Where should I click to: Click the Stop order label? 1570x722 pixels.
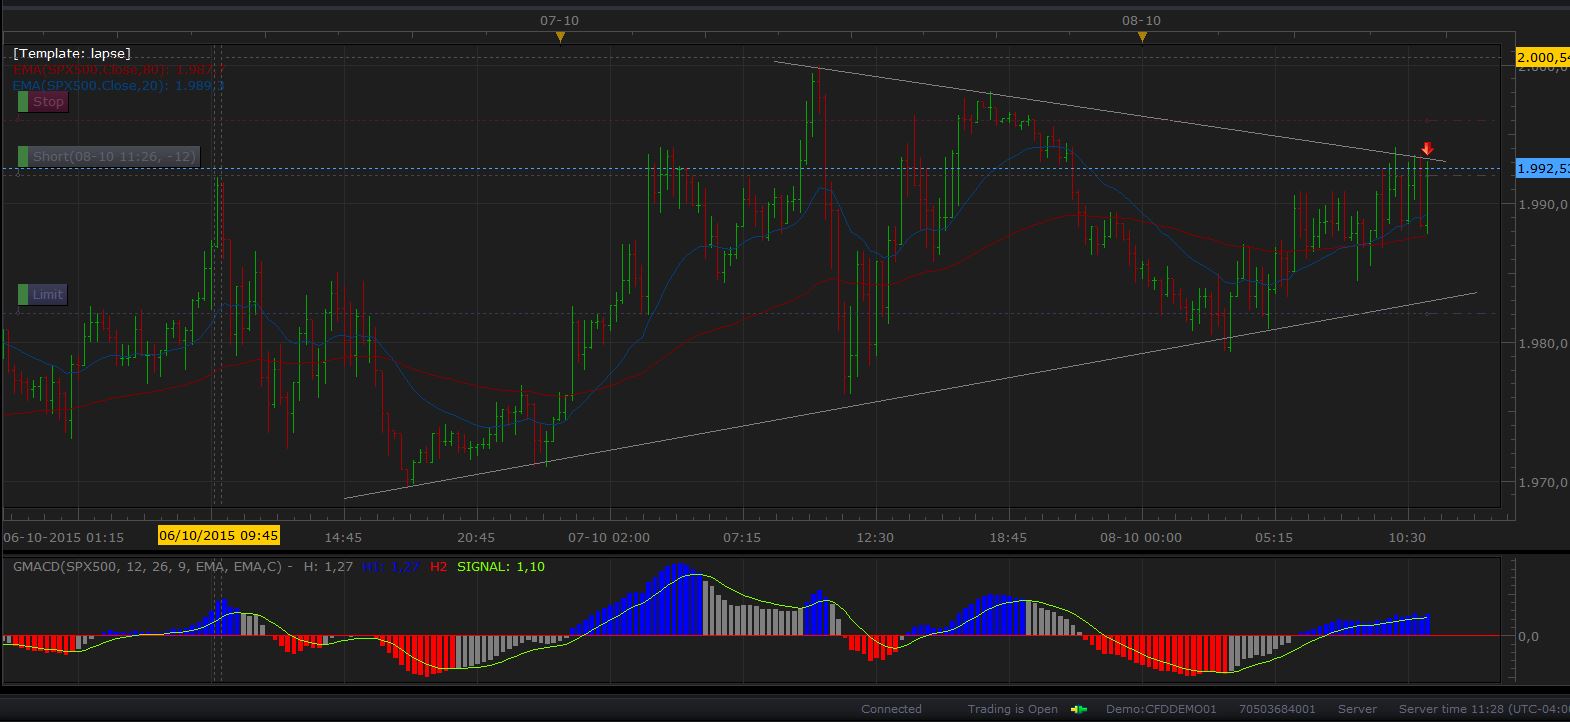tap(43, 101)
